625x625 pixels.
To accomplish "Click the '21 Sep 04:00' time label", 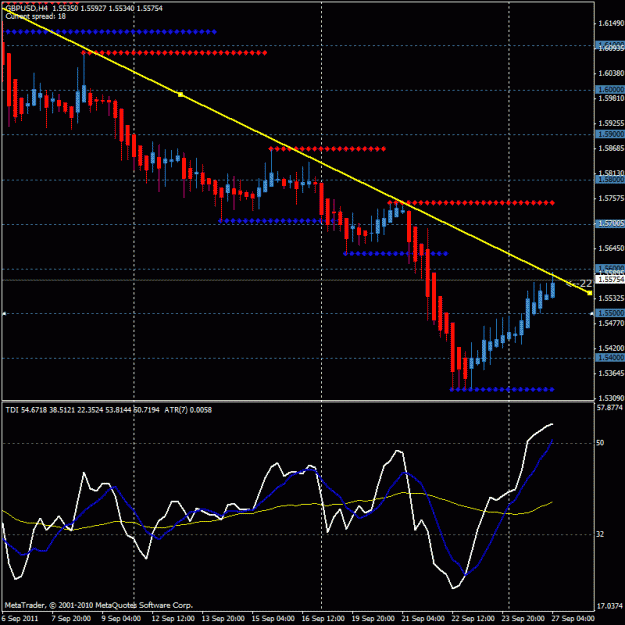I will (423, 619).
